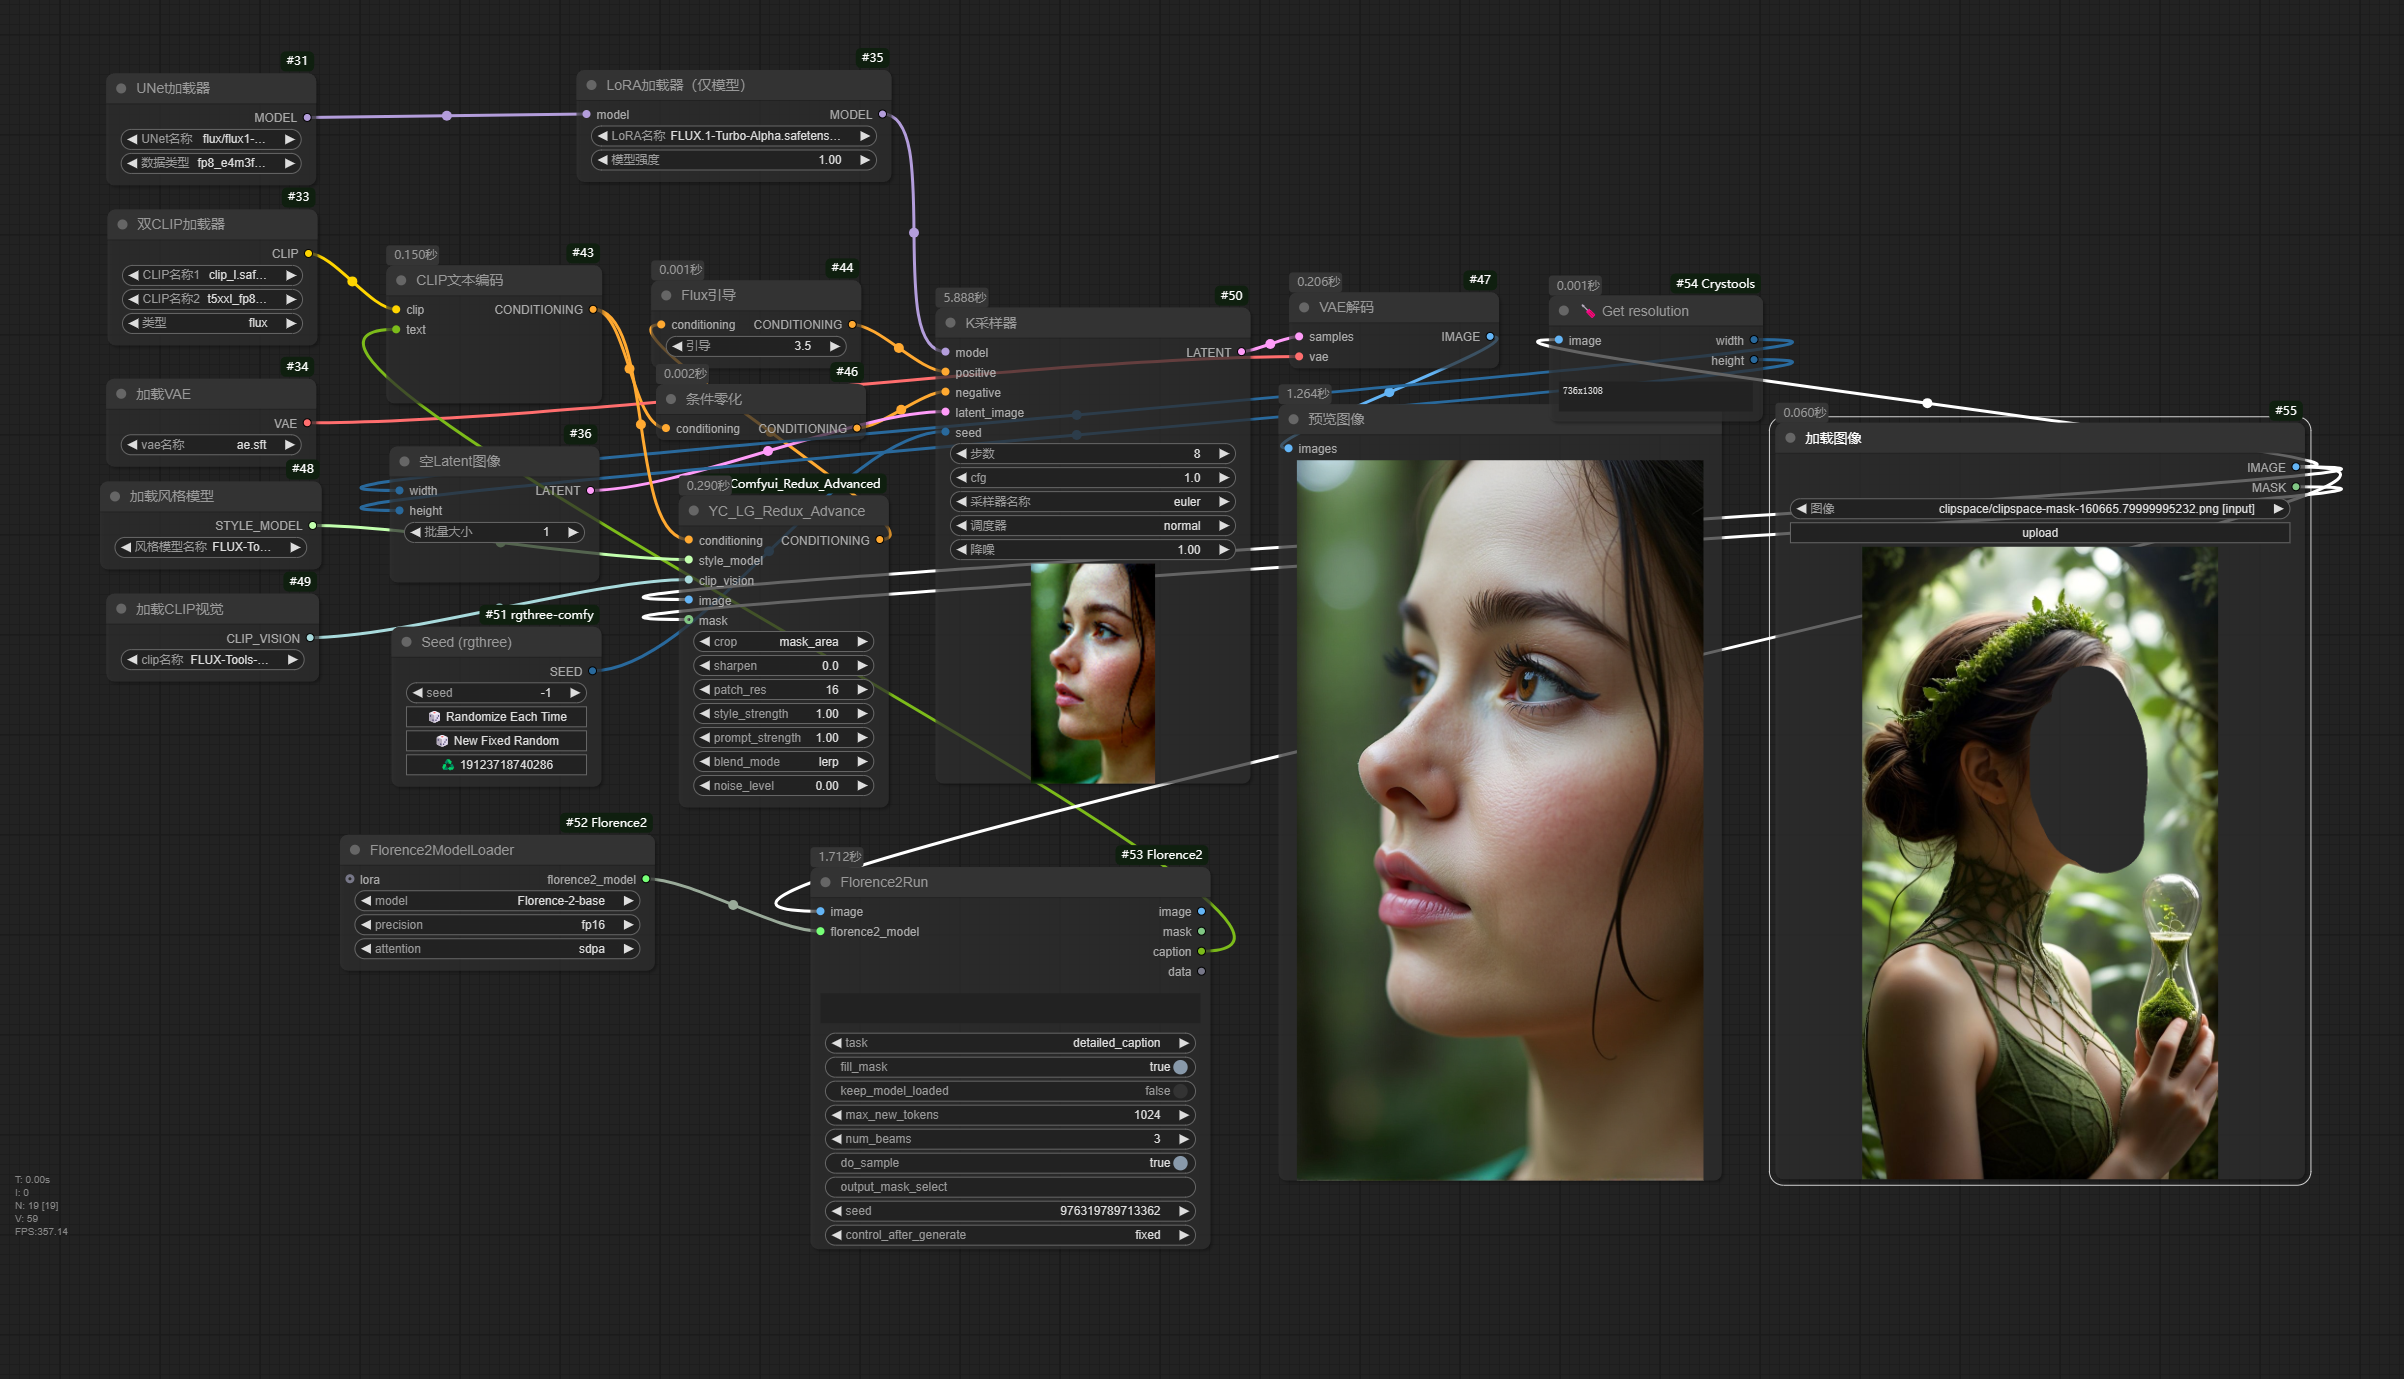Click the Comfyui_Redux_Advanced node badge
The image size is (2404, 1379).
tap(805, 484)
